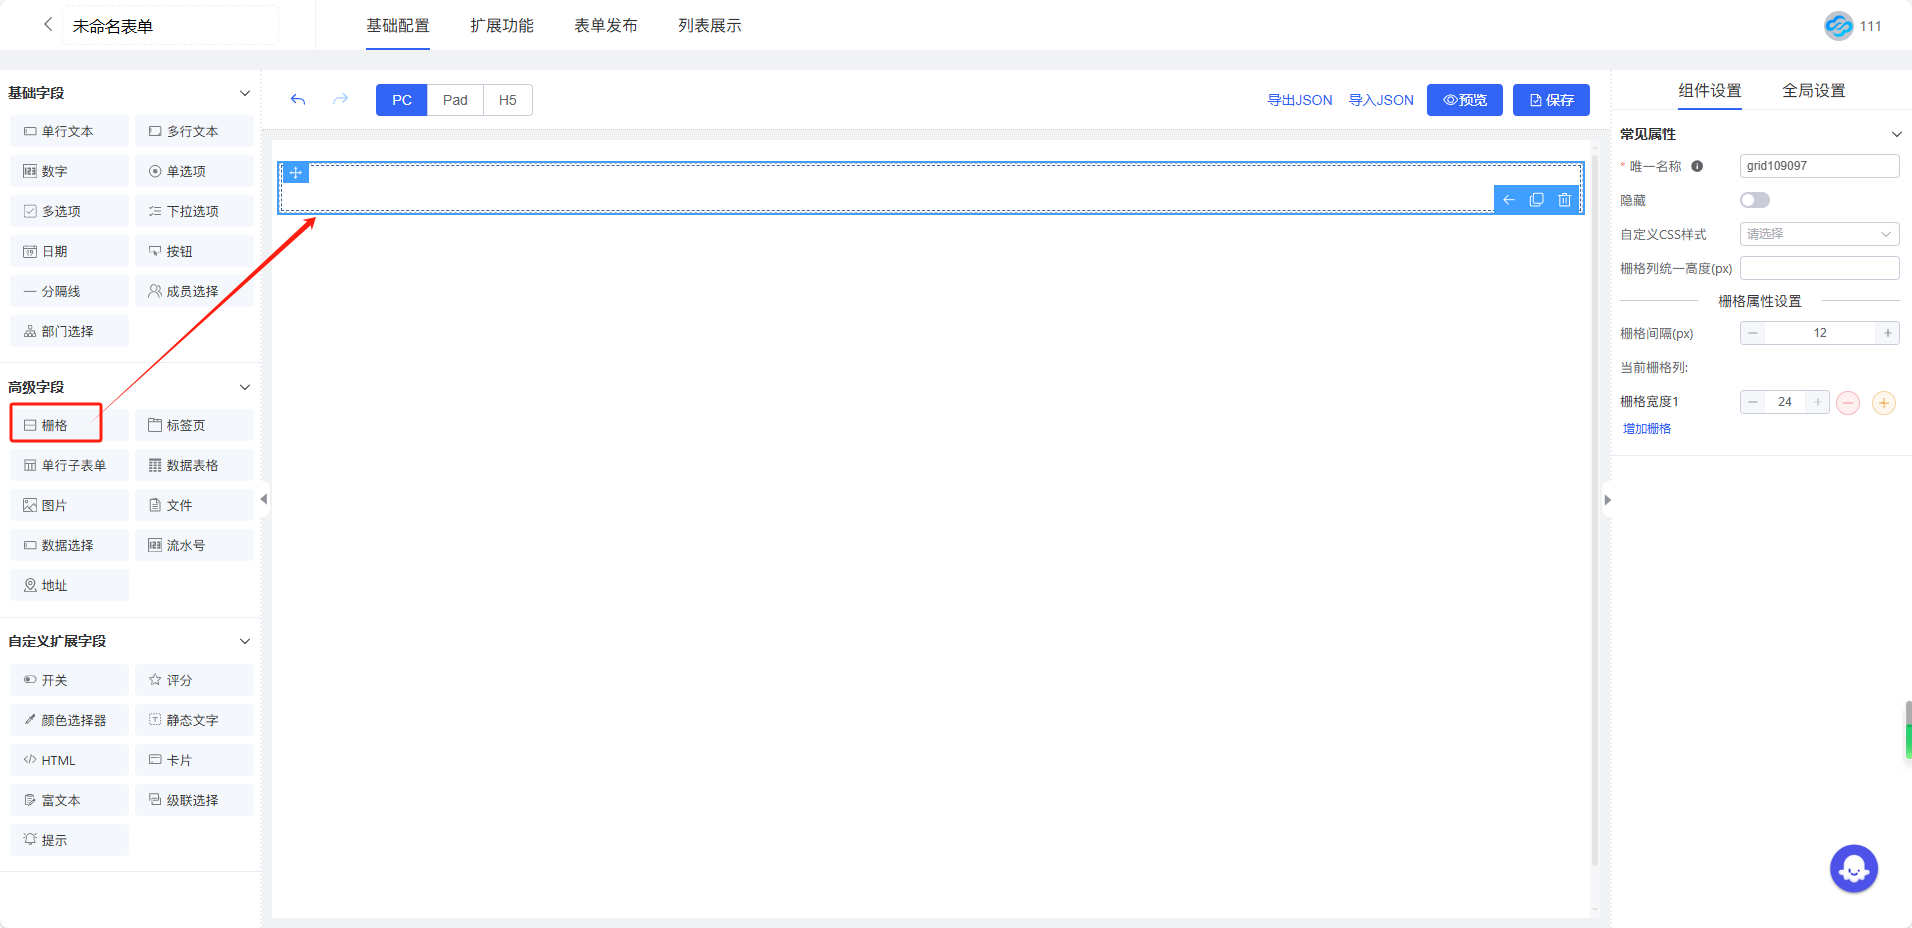Click the undo arrow icon

click(x=298, y=100)
